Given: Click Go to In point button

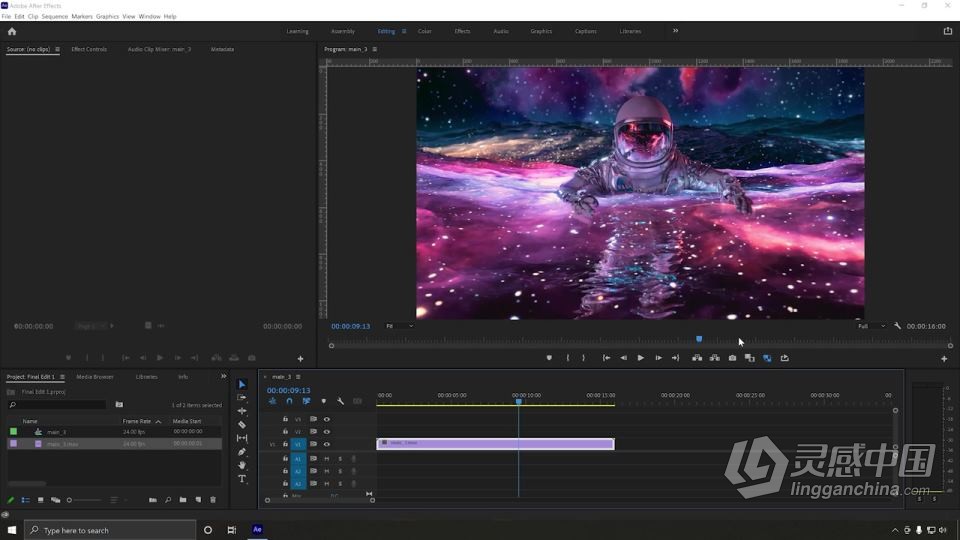Looking at the screenshot, I should [x=606, y=358].
